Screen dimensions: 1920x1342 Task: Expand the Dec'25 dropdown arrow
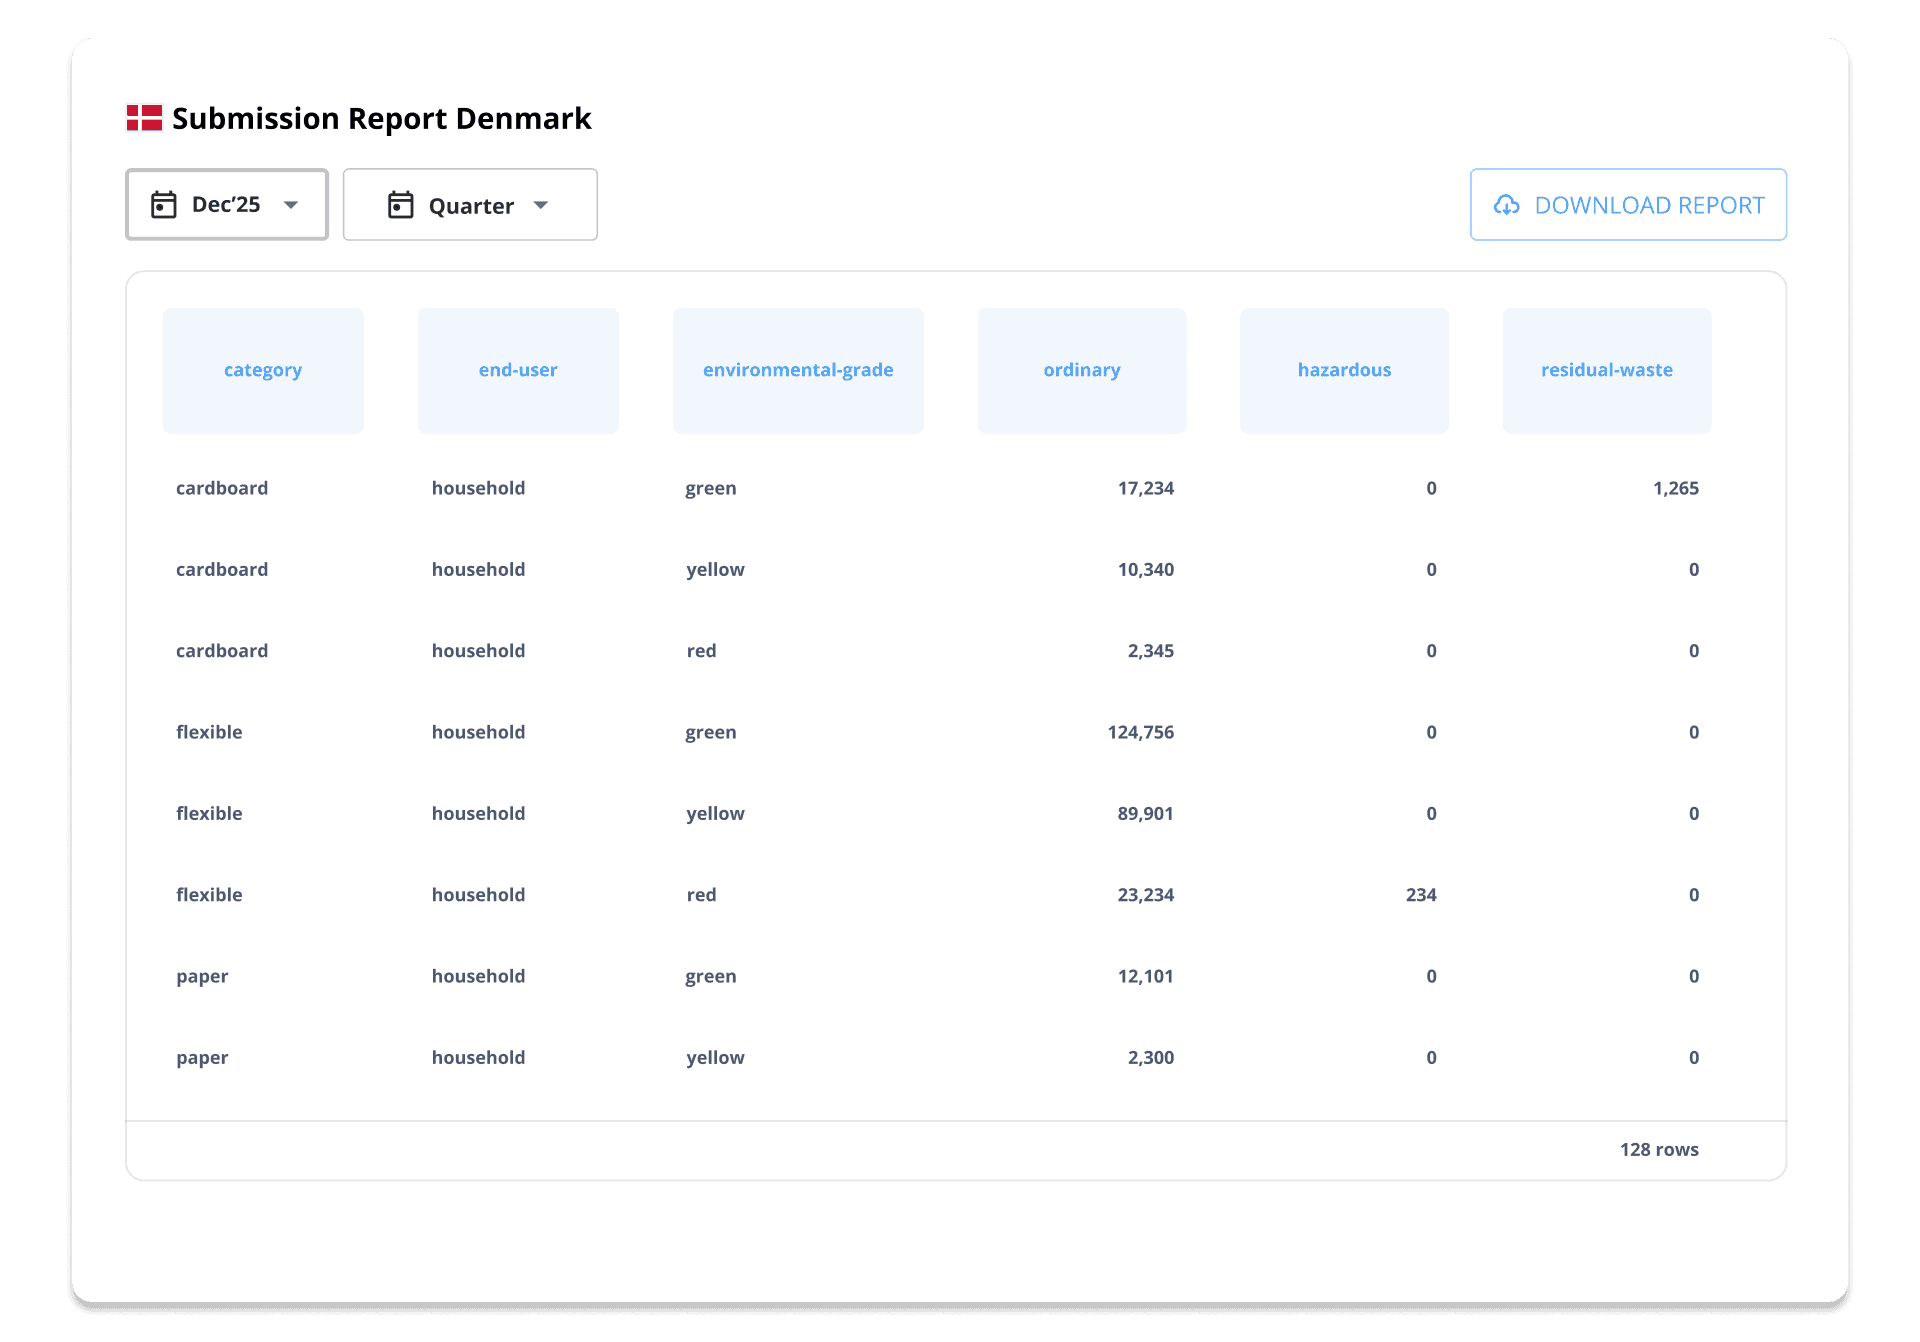pos(291,205)
